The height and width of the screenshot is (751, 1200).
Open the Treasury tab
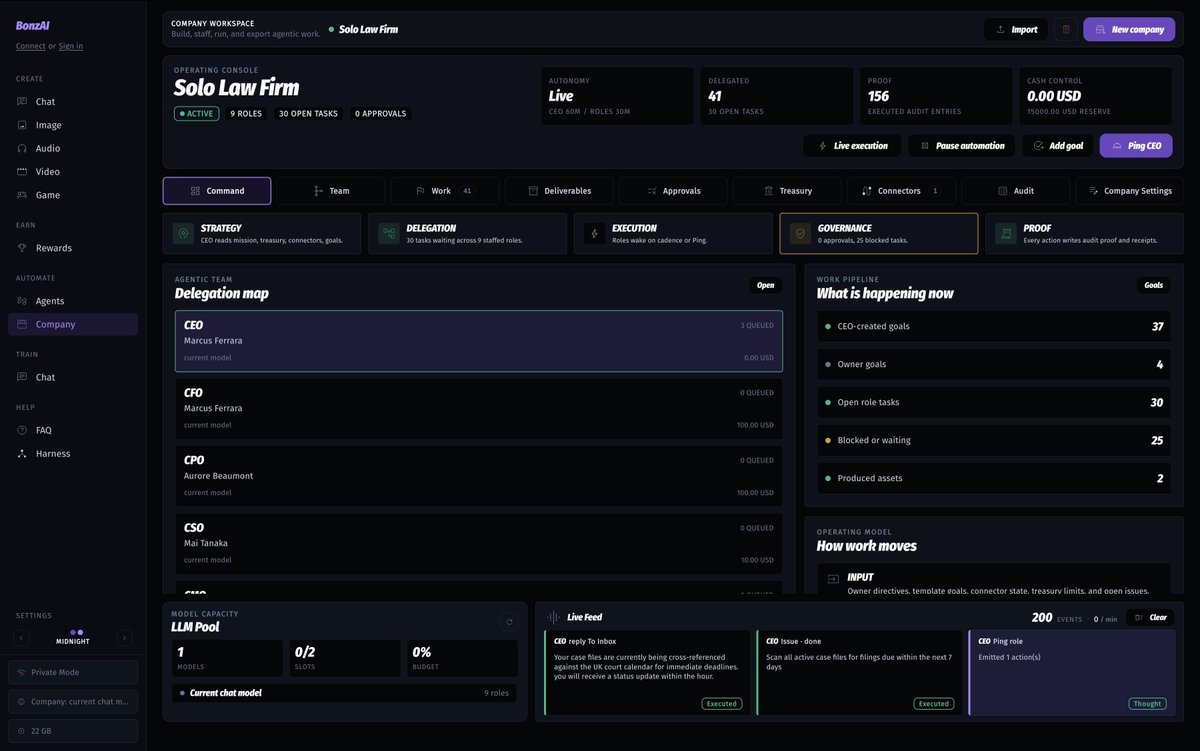click(x=787, y=191)
